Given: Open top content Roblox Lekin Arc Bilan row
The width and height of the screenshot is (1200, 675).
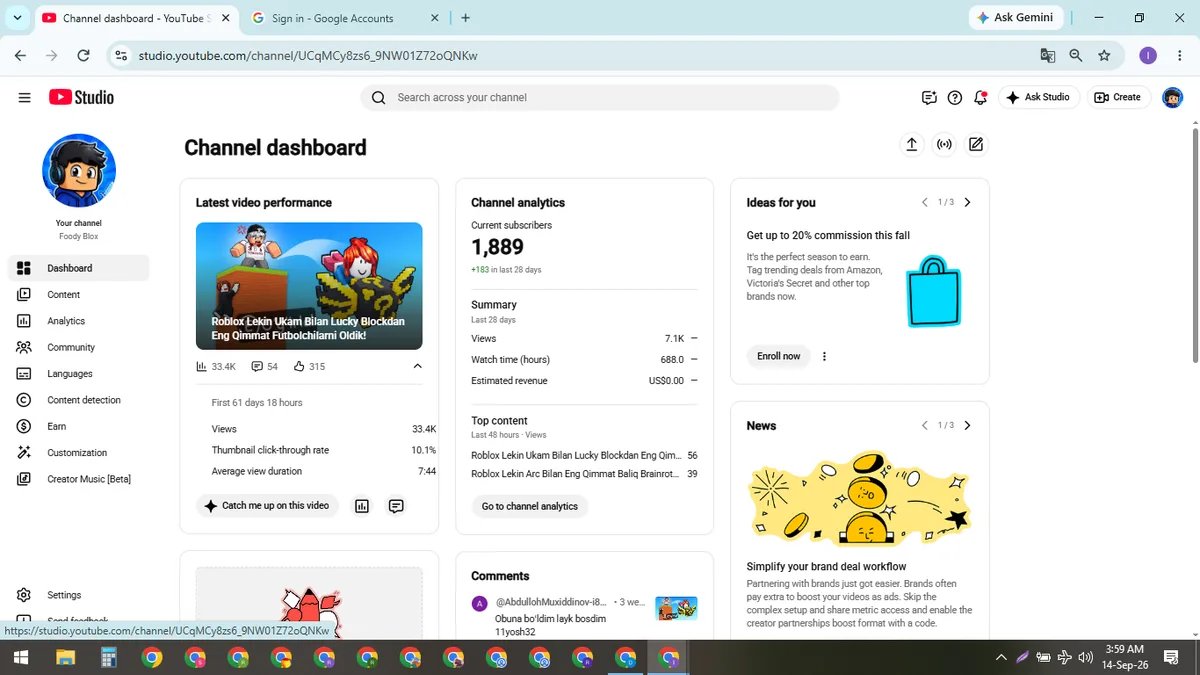Looking at the screenshot, I should (x=584, y=474).
